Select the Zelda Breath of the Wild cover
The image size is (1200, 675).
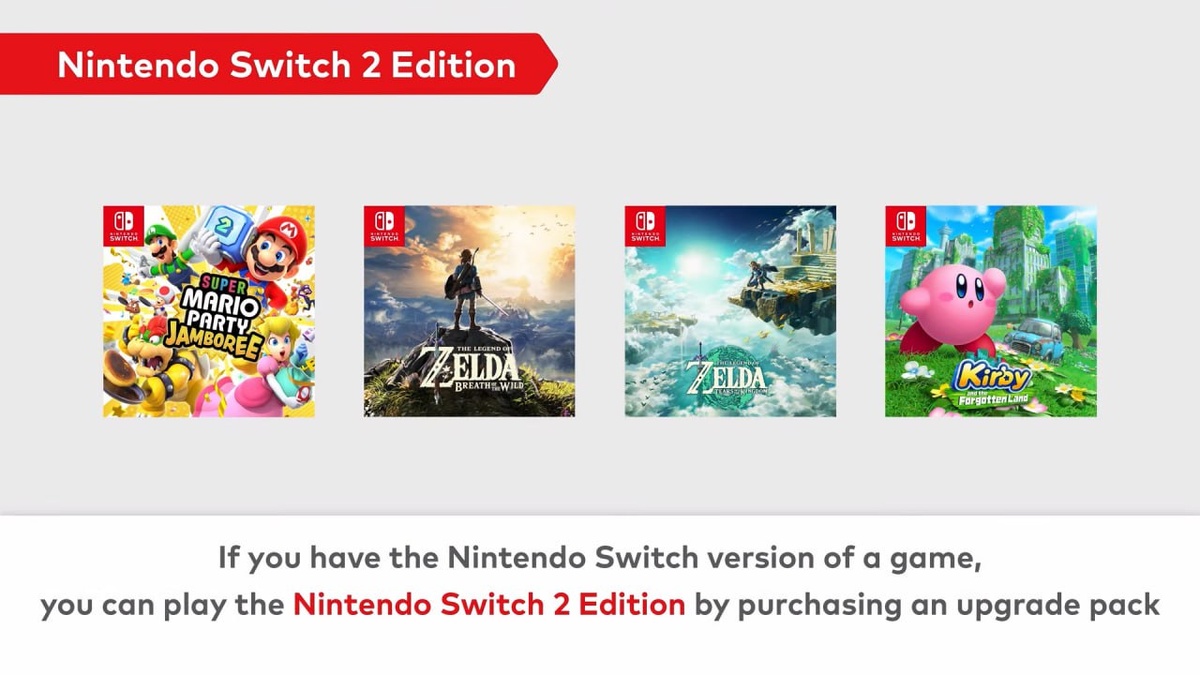point(469,311)
